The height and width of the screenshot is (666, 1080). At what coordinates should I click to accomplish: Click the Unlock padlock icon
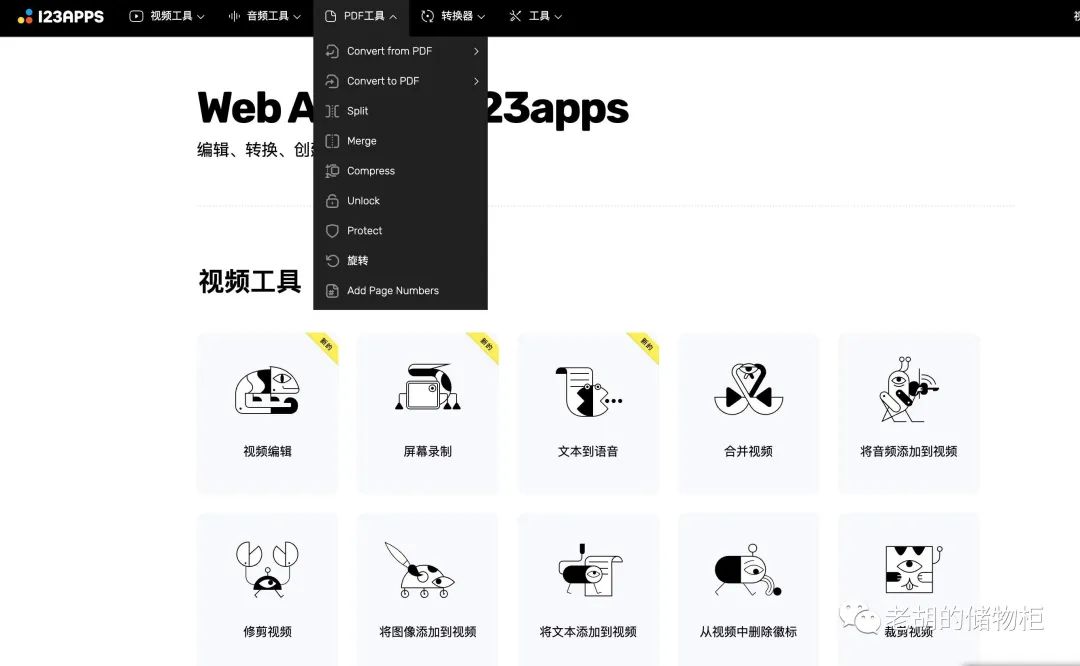tap(332, 201)
